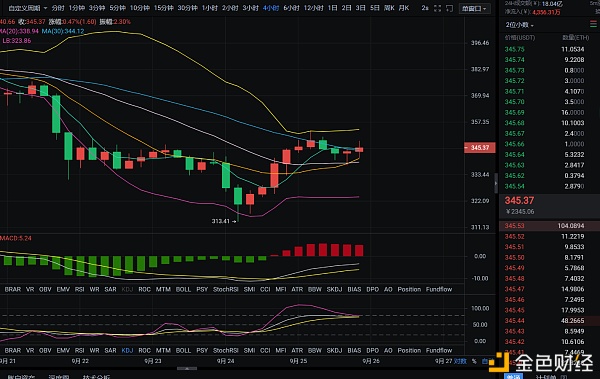The image size is (600, 379).
Task: Select BIAS in bottom indicator row
Action: 354,350
